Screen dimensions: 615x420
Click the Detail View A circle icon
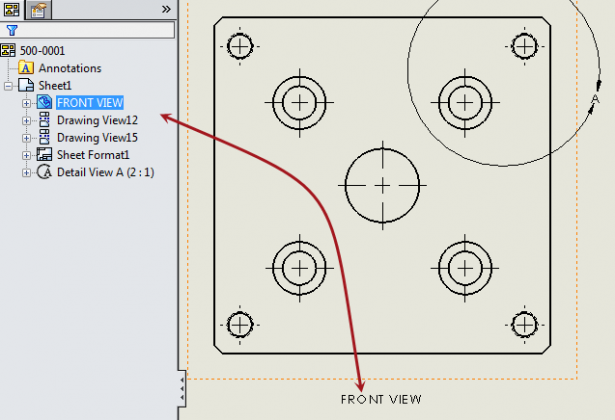click(x=44, y=172)
